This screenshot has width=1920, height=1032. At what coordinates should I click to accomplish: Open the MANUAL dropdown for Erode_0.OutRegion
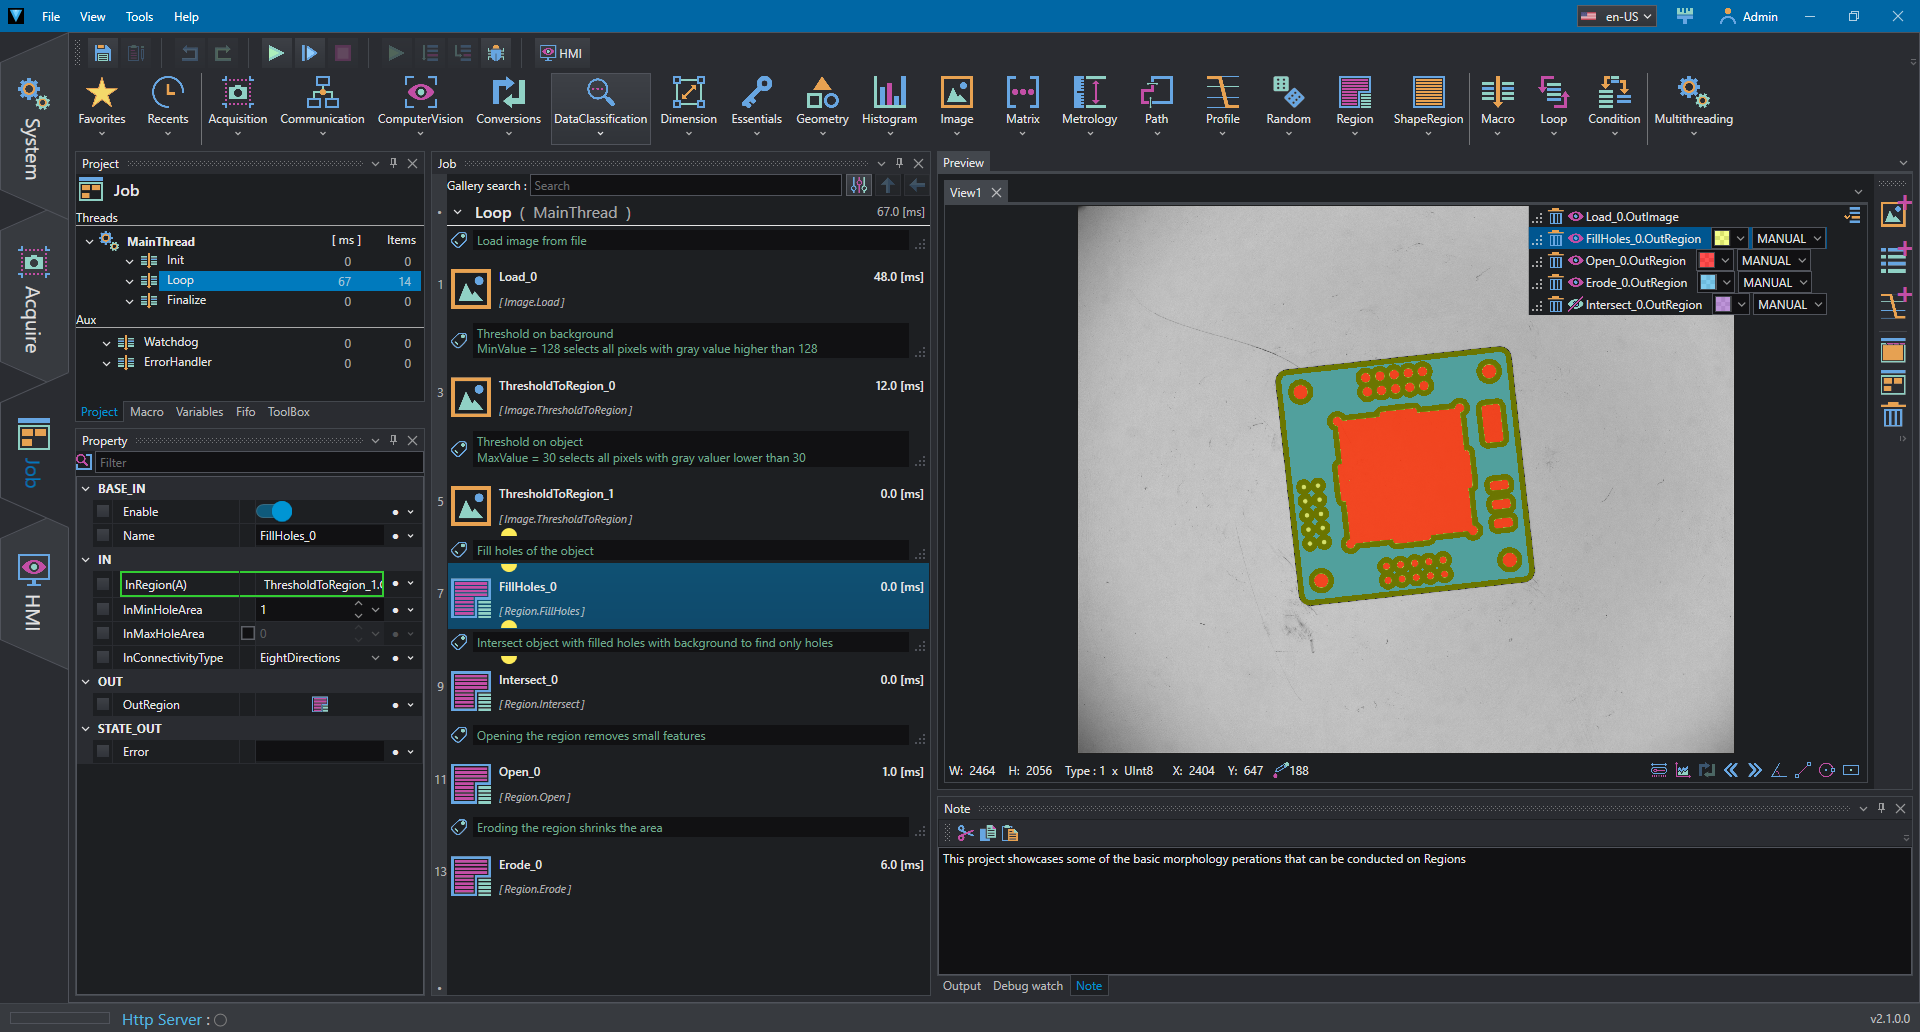click(1775, 283)
